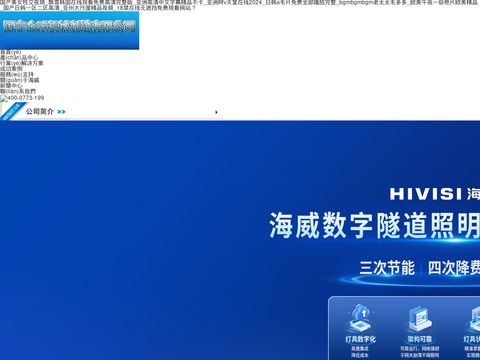Click the 四次降费 banner text
480x360 pixels.
(454, 268)
